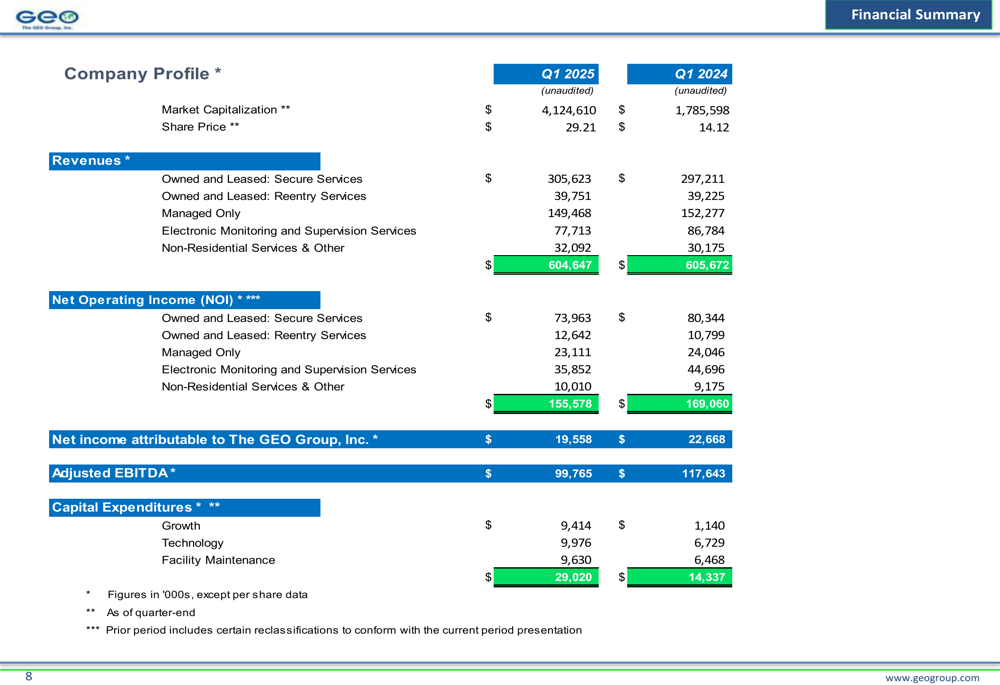1000x685 pixels.
Task: Select Non-Residential revenue 32,092
Action: point(572,248)
